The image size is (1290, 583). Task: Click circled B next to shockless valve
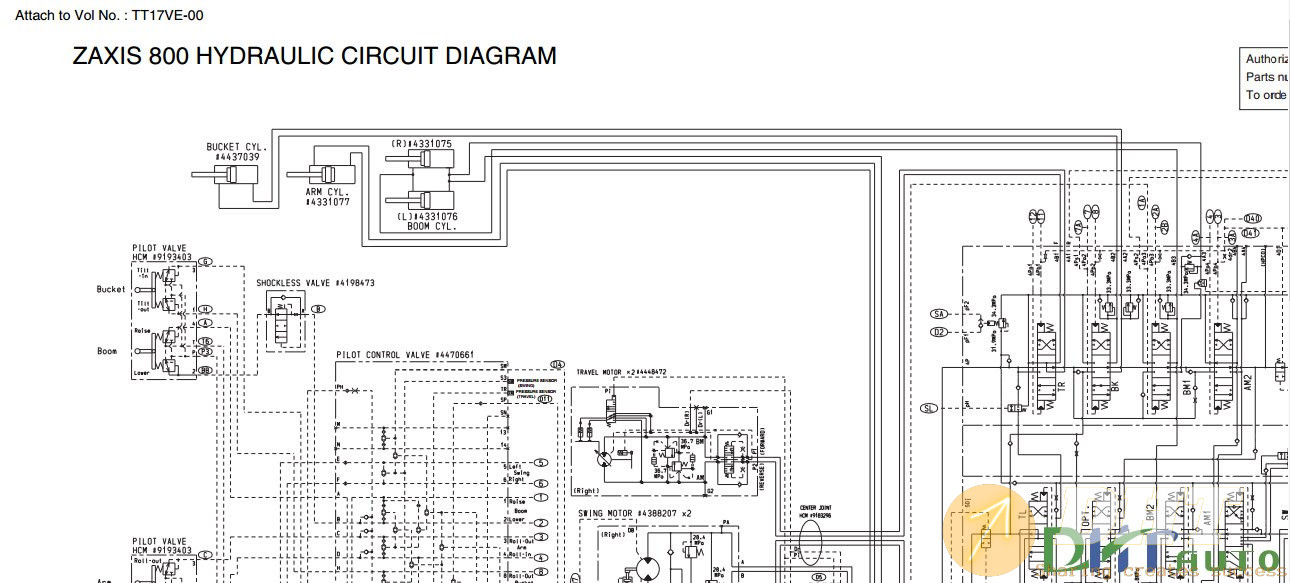coord(318,310)
